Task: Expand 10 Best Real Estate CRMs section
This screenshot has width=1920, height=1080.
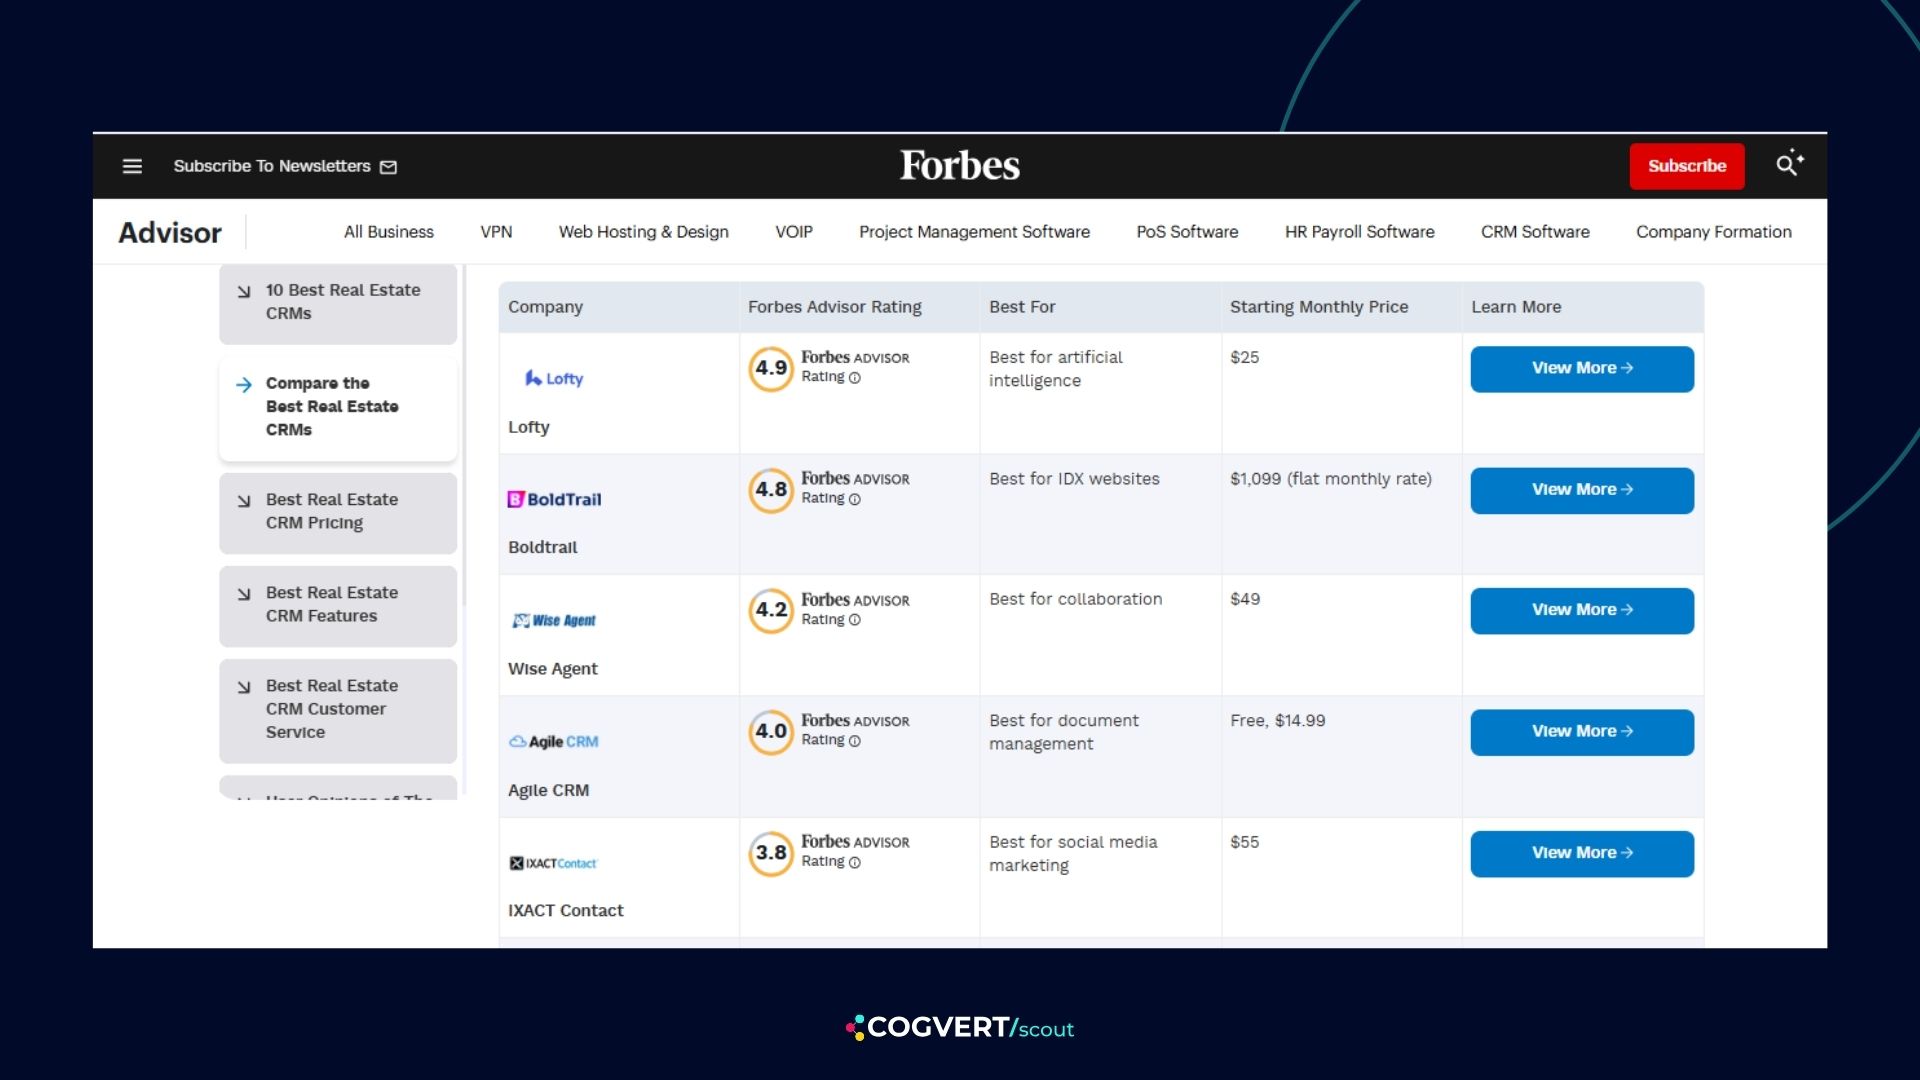Action: pos(338,303)
